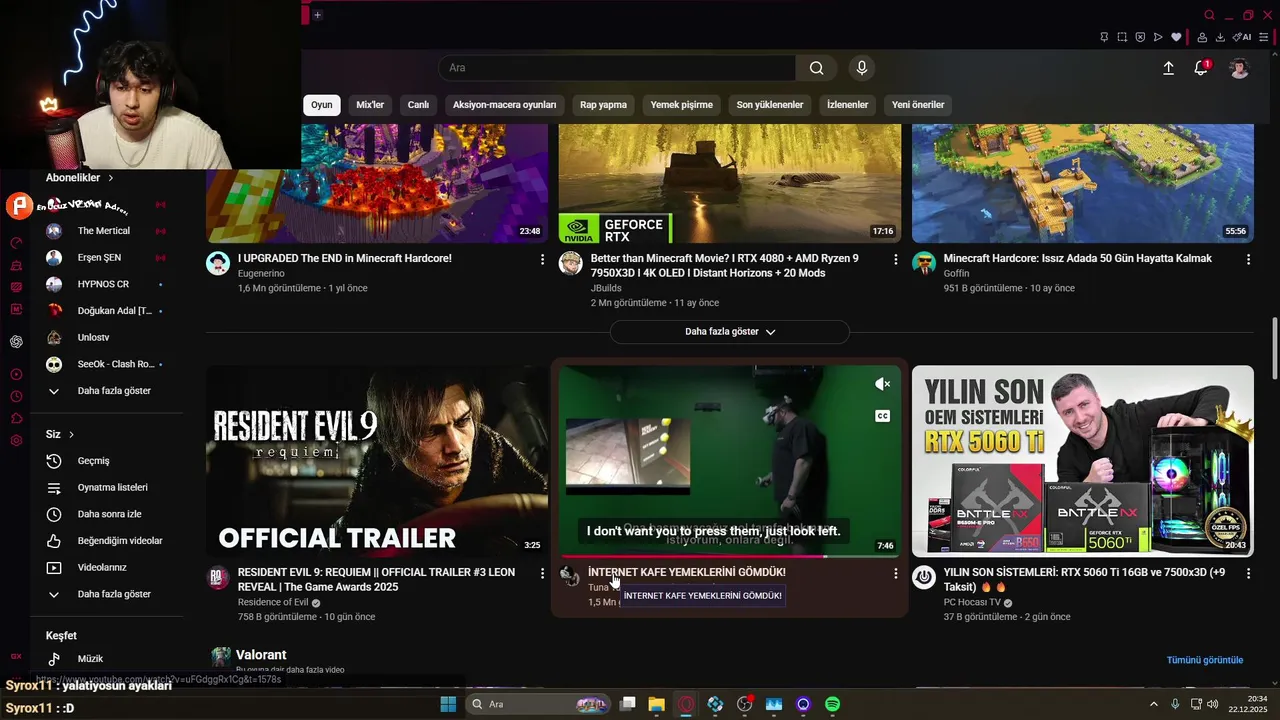Select the Son yüklenenler chip
Viewport: 1280px width, 720px height.
pos(770,105)
